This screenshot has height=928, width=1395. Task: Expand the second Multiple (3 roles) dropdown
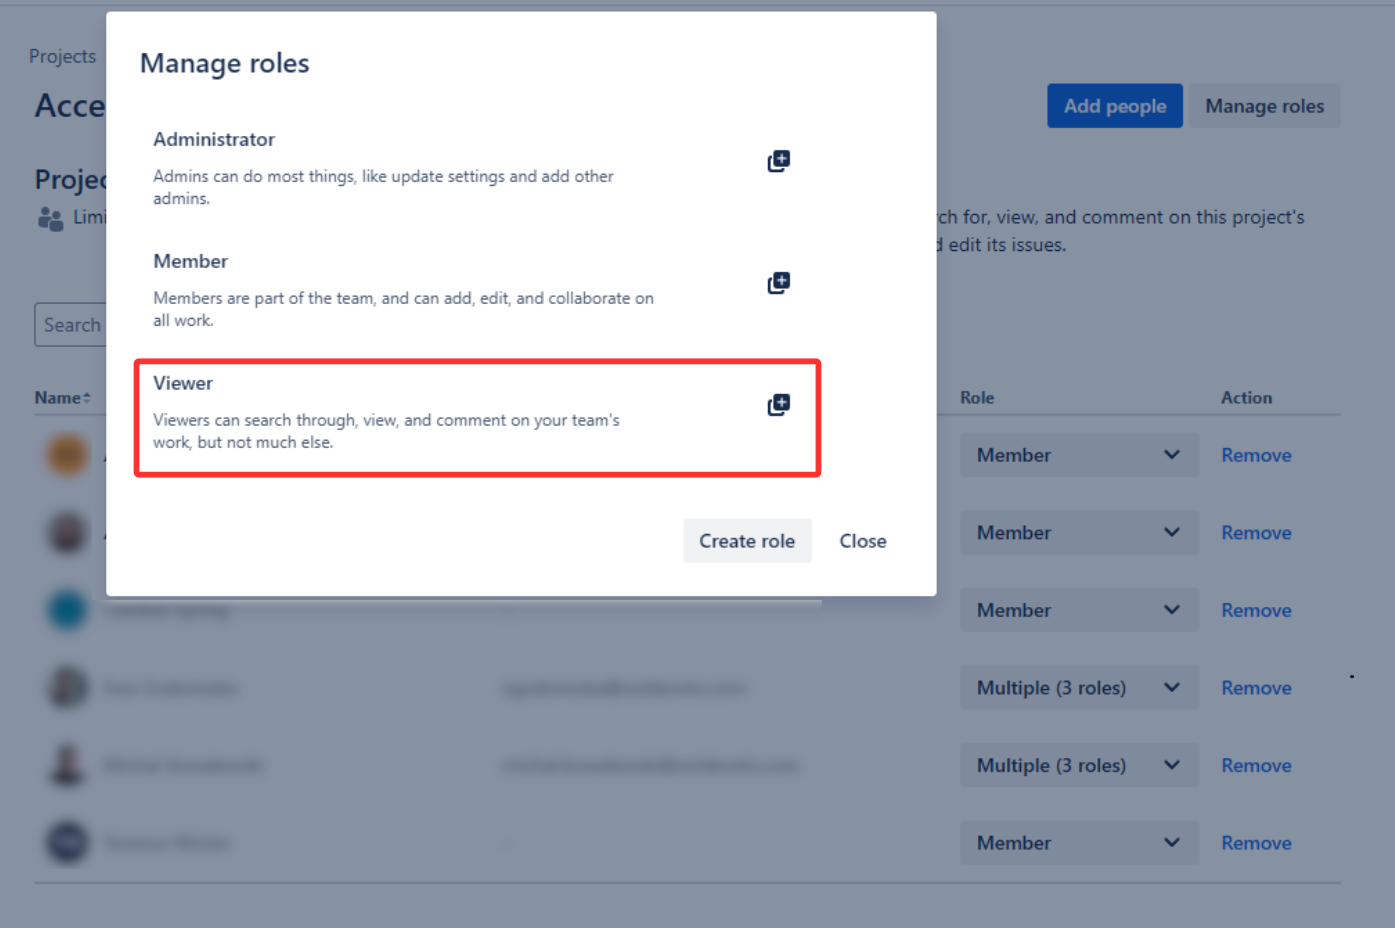point(1079,765)
